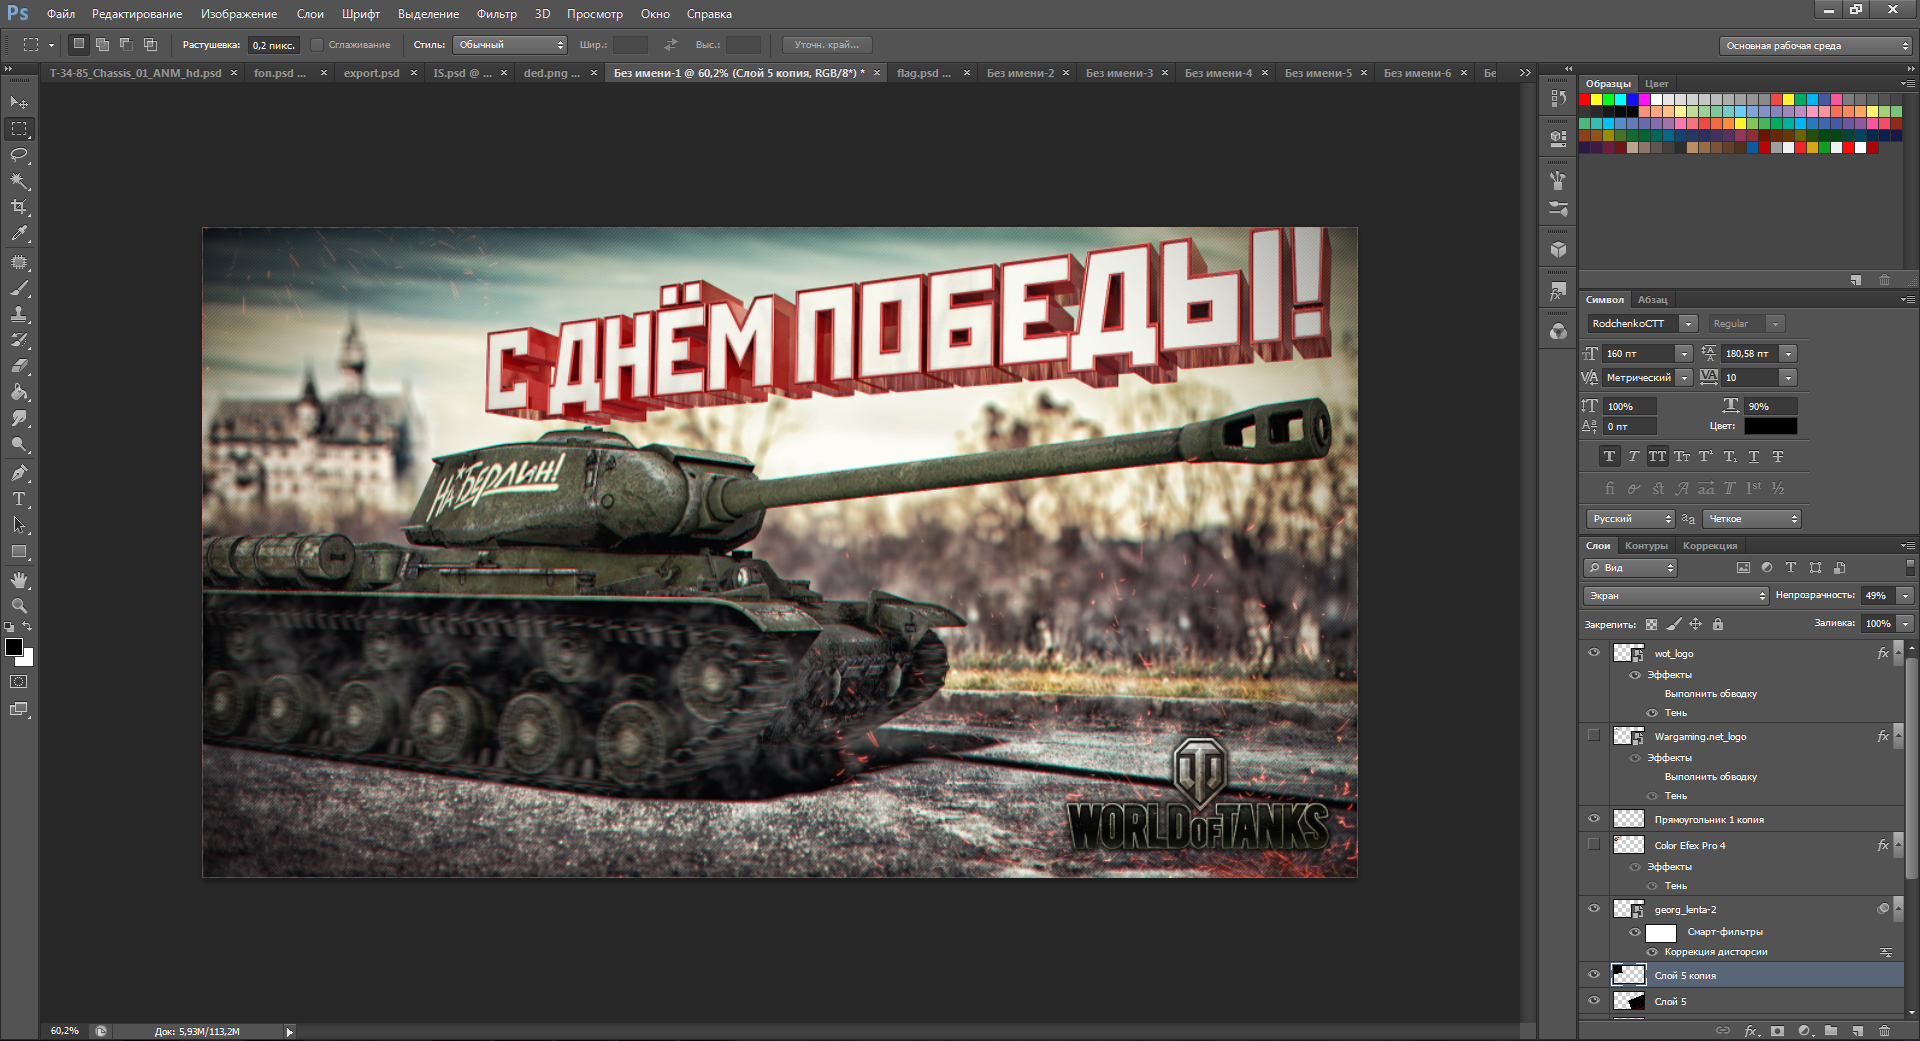Screen dimensions: 1920x1041
Task: Hide the georg_lenta-2 layer
Action: (1594, 909)
